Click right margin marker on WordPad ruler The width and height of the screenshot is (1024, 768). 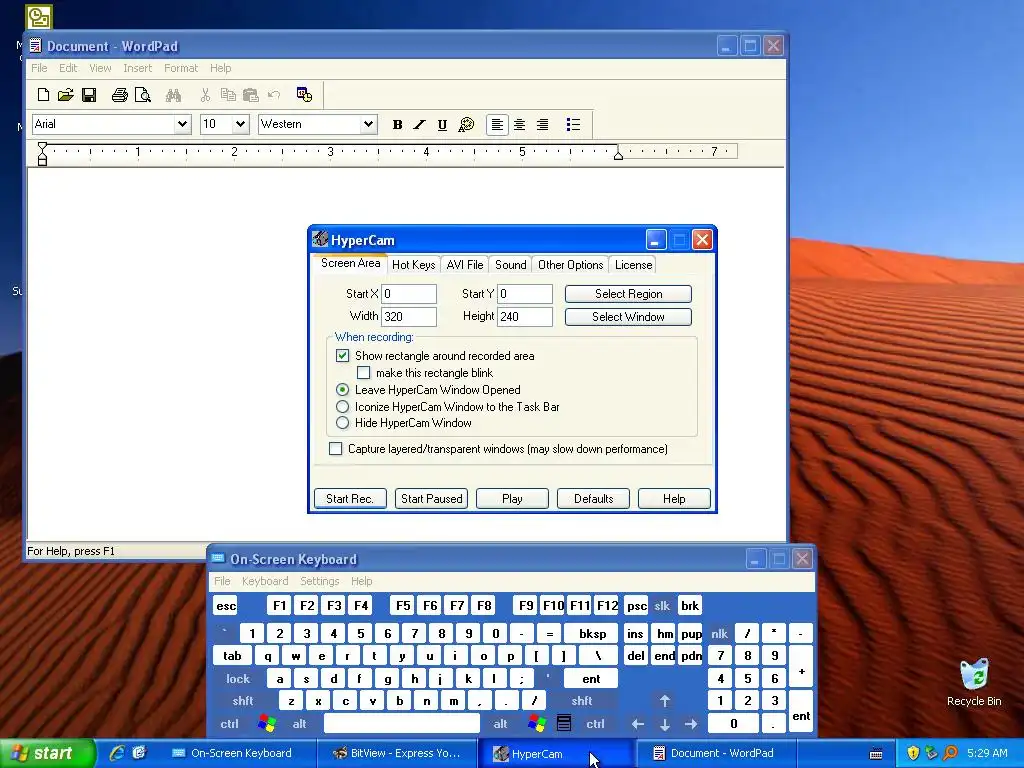pos(618,154)
